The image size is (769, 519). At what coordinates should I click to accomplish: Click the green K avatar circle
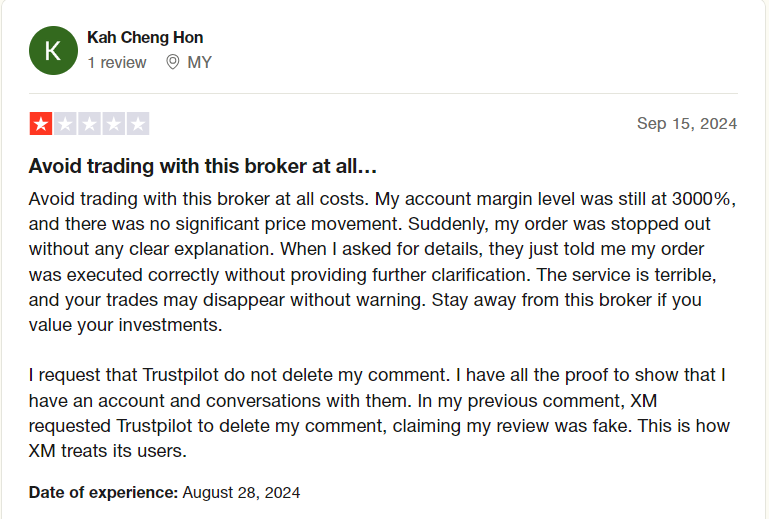[x=53, y=51]
